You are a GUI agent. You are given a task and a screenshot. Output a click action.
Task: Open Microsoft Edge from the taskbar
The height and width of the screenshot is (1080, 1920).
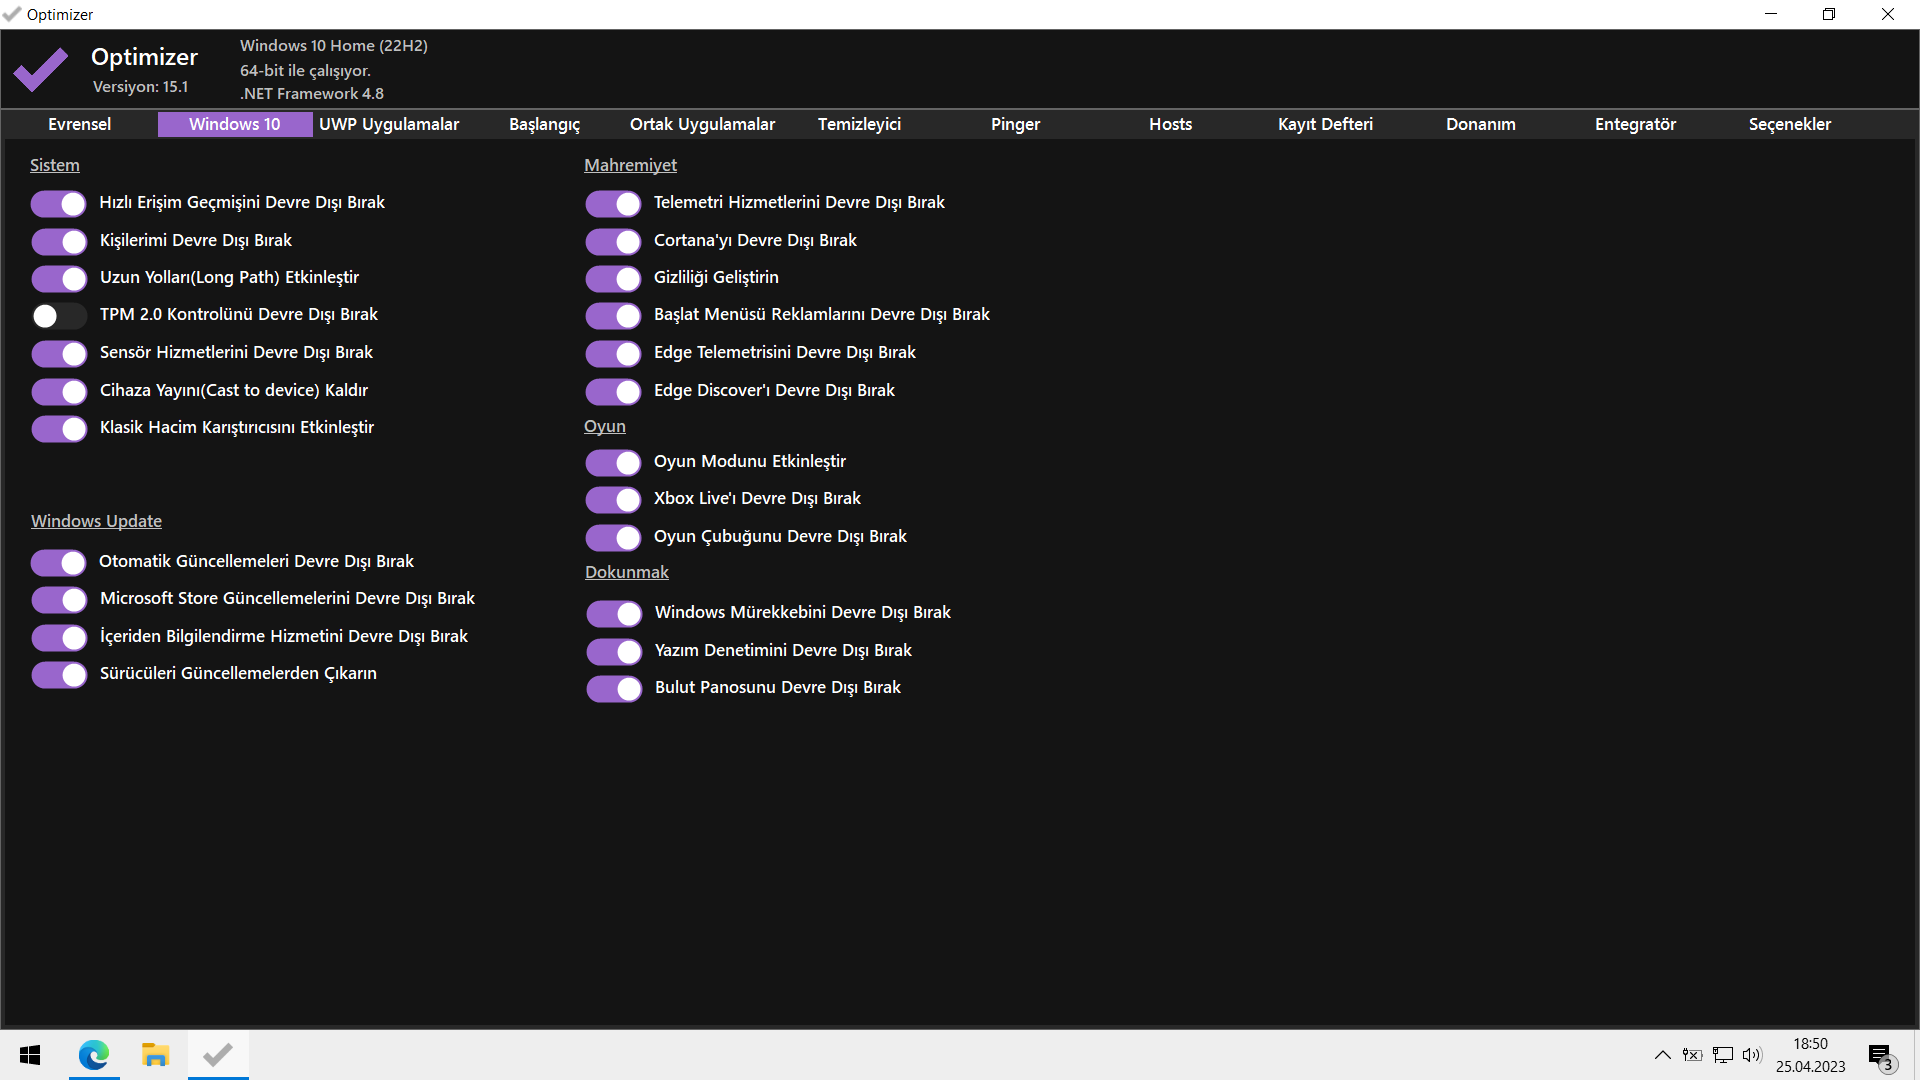click(94, 1055)
